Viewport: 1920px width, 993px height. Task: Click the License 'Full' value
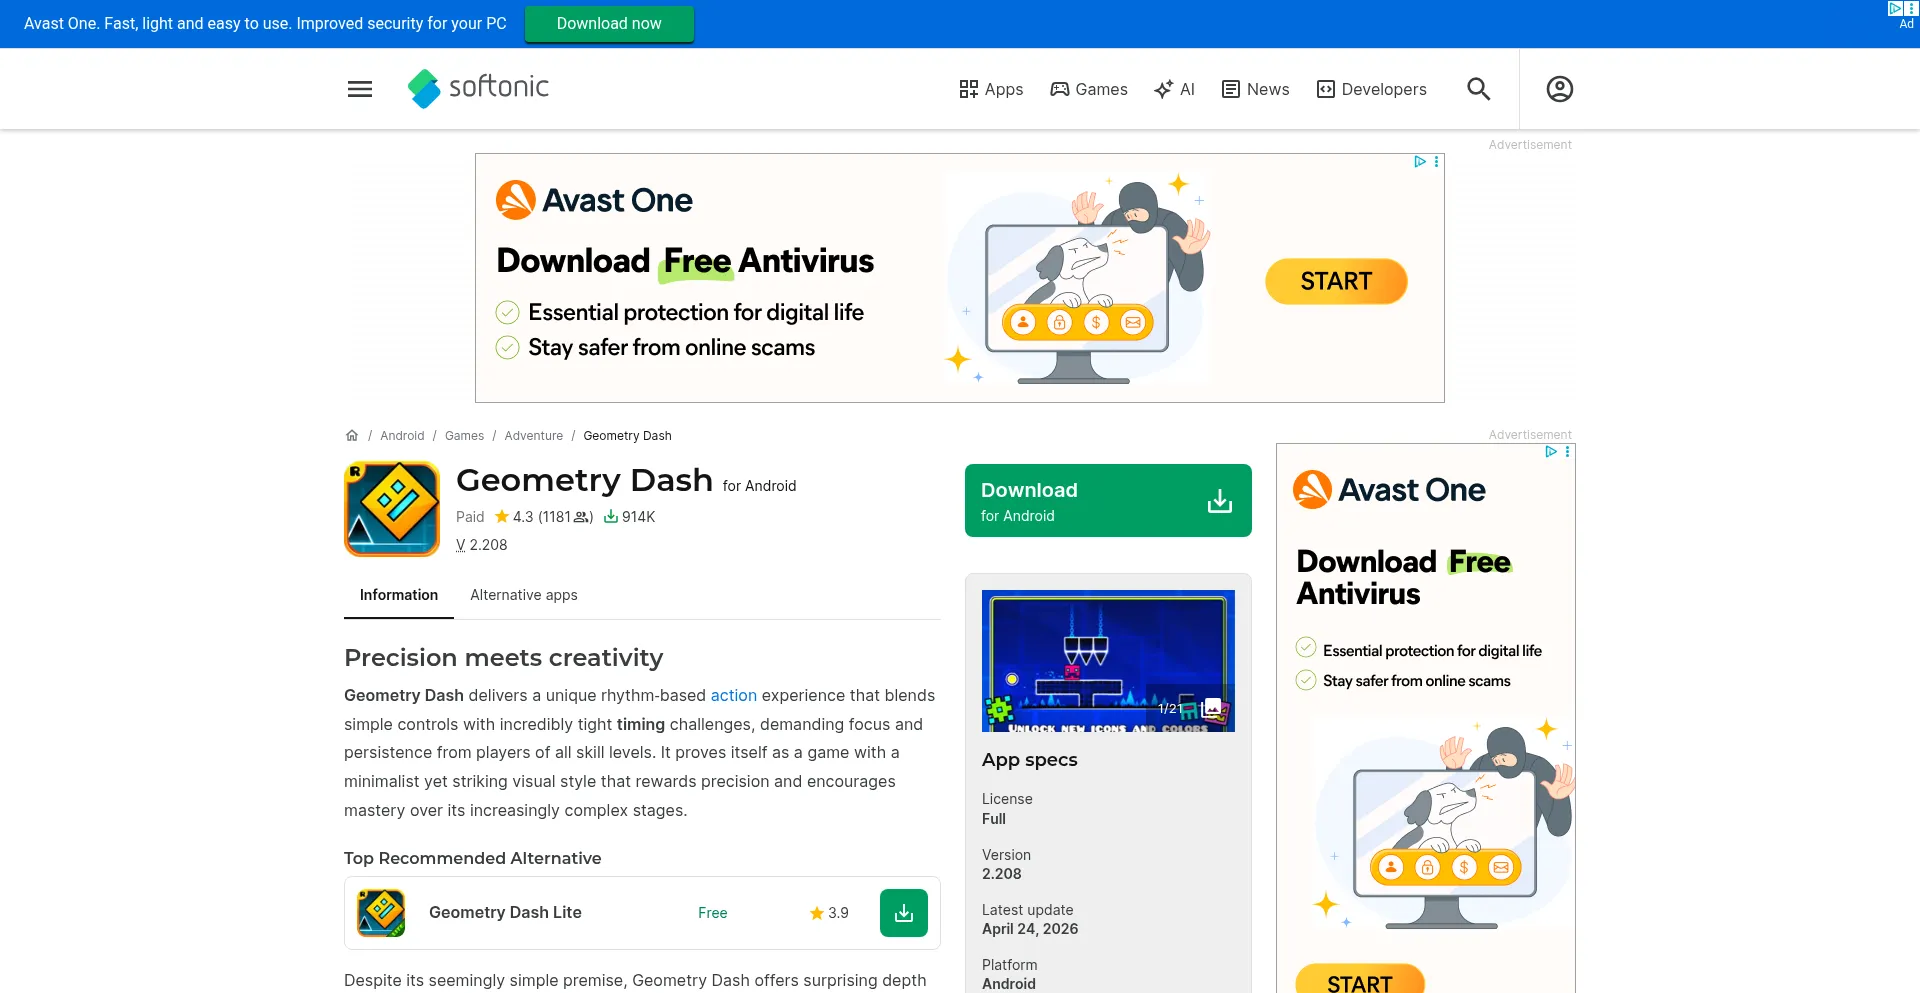[994, 819]
